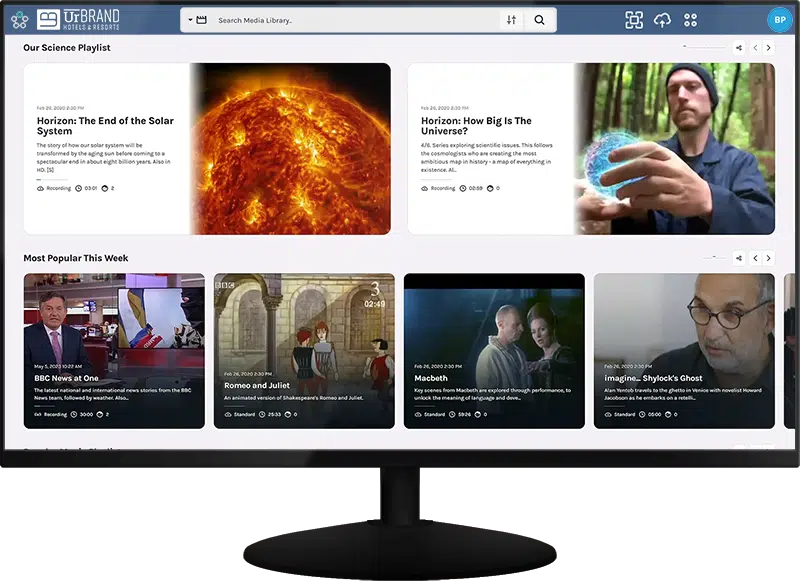Click the 02:49 overlay on Romeo and Juliet

pyautogui.click(x=374, y=304)
